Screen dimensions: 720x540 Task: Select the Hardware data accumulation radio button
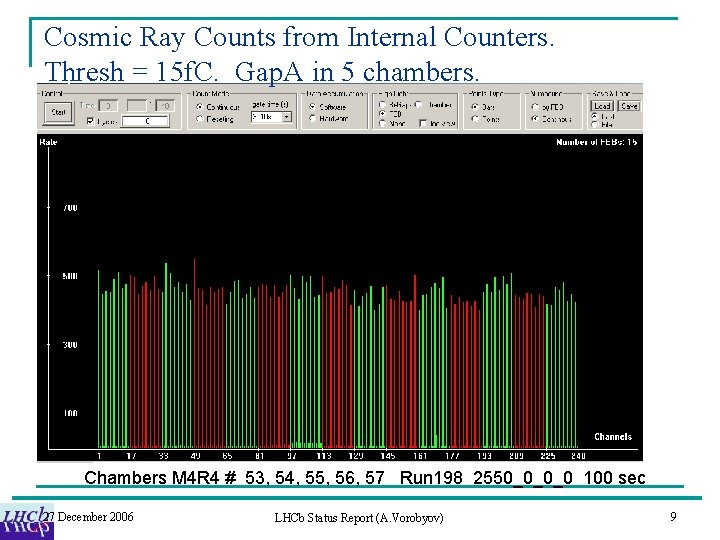[312, 118]
